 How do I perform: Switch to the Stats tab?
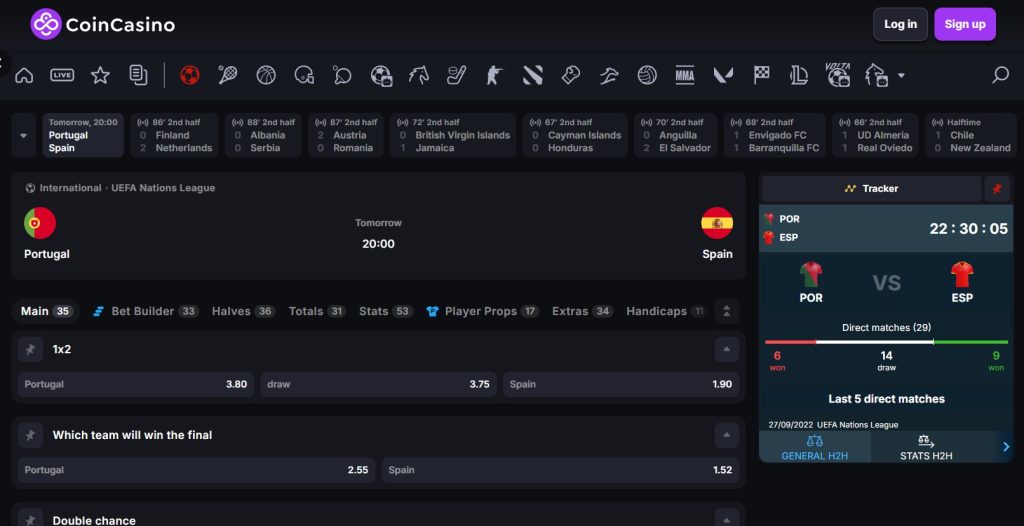tap(385, 311)
